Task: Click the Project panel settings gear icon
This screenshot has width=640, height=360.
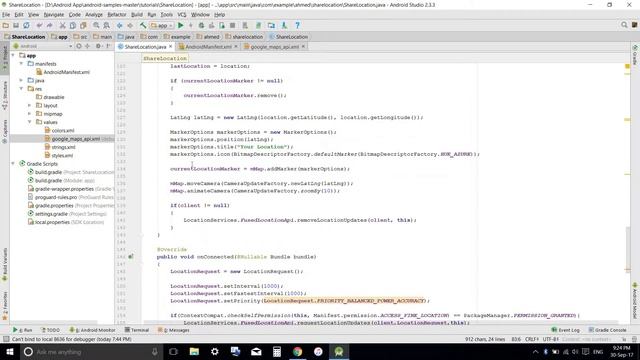Action: tap(98, 46)
